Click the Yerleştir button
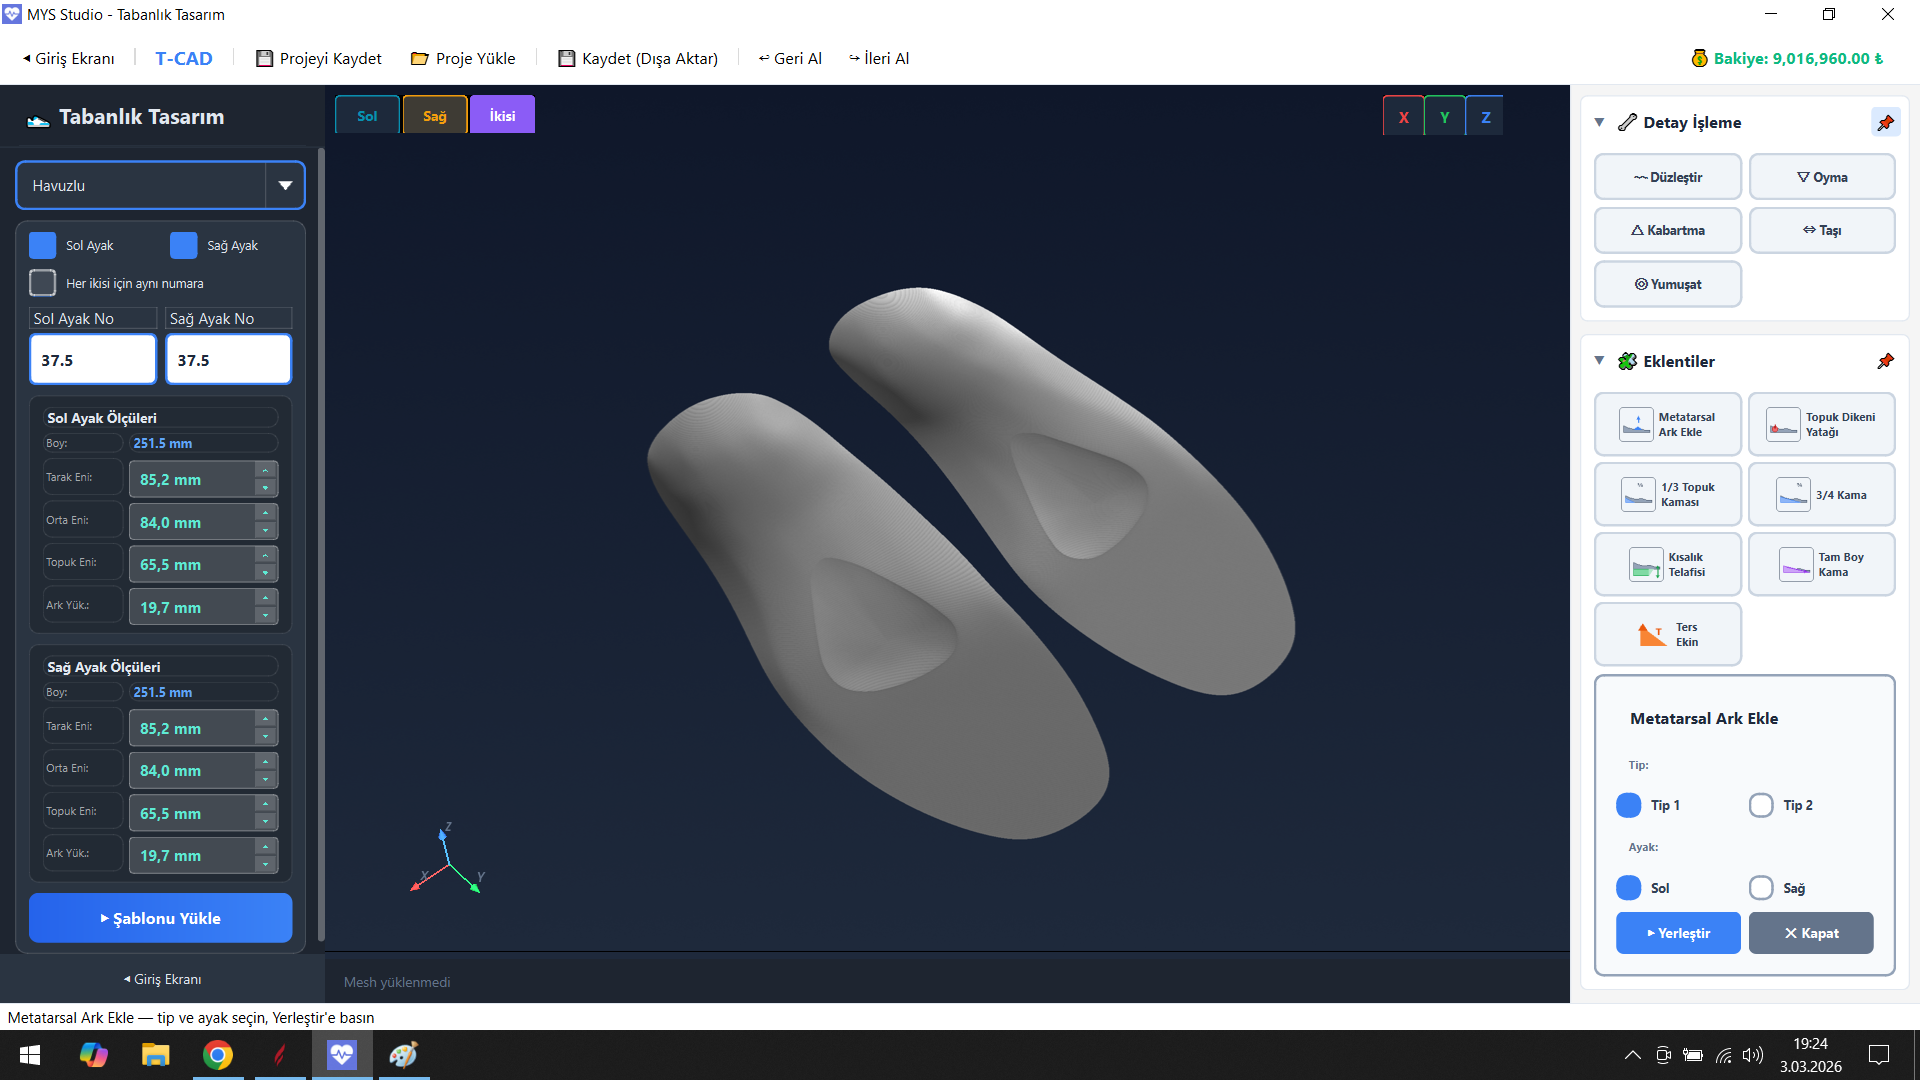This screenshot has height=1080, width=1920. point(1678,932)
